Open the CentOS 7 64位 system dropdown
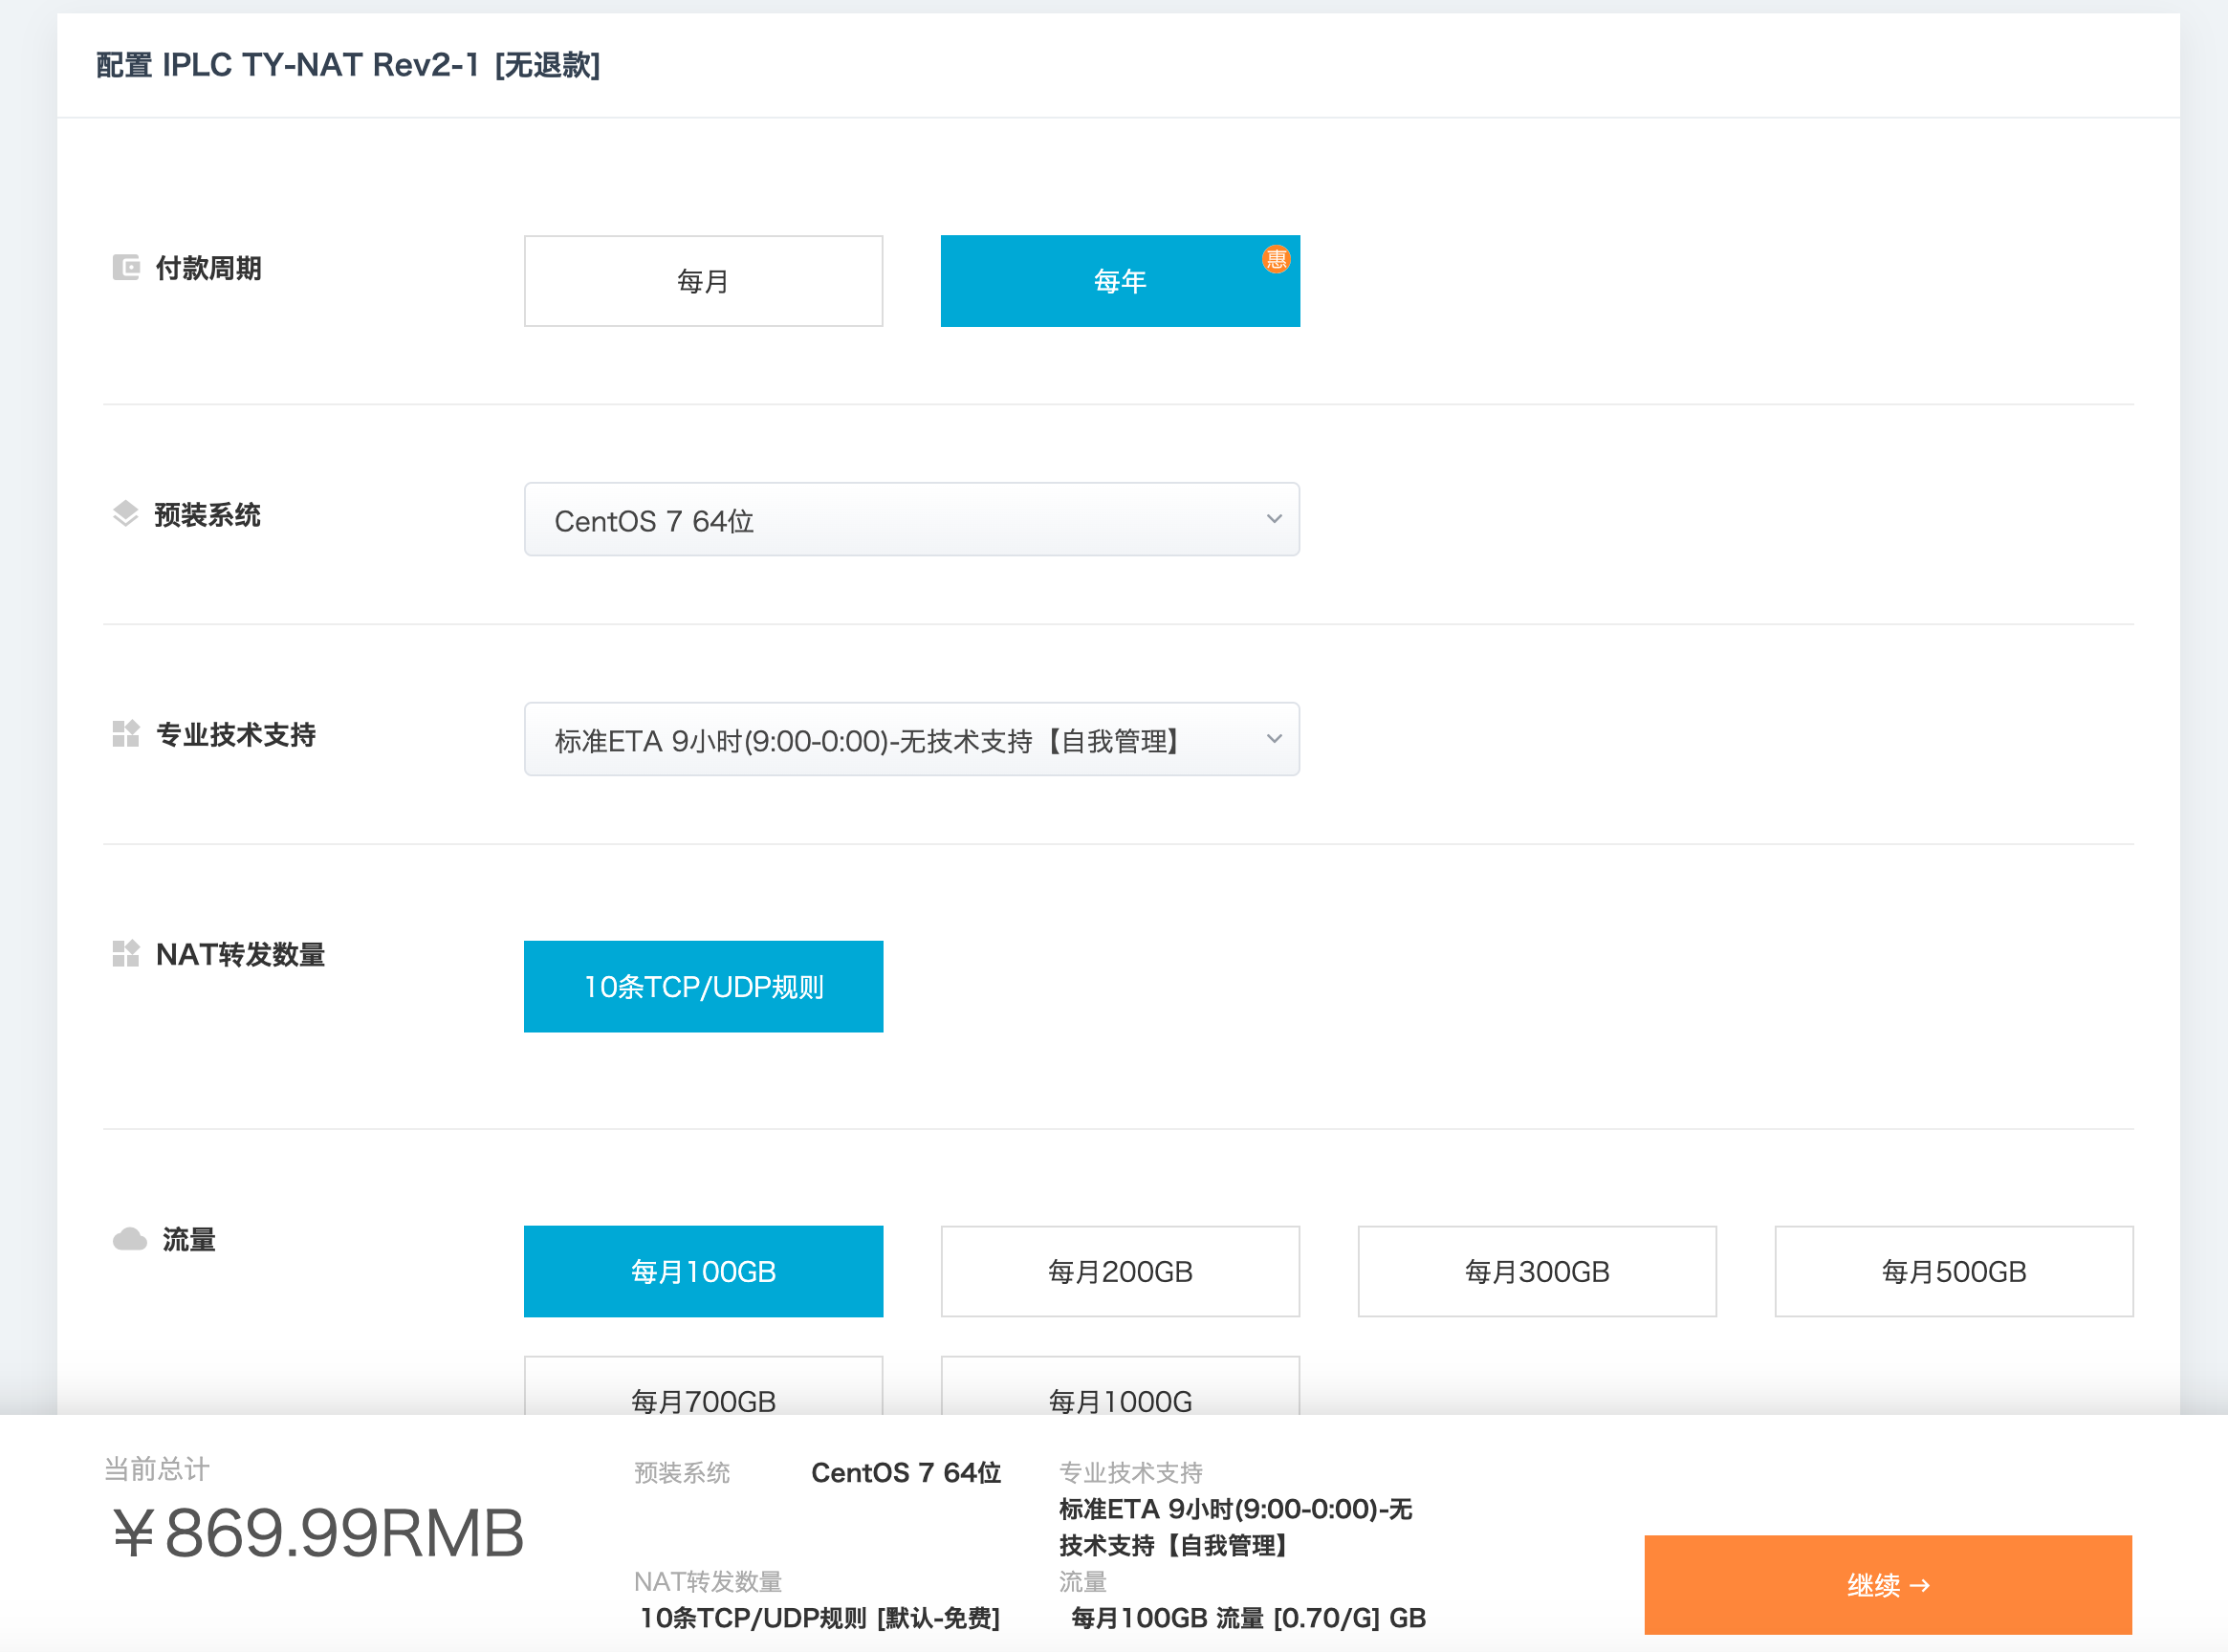Image resolution: width=2228 pixels, height=1652 pixels. point(912,520)
